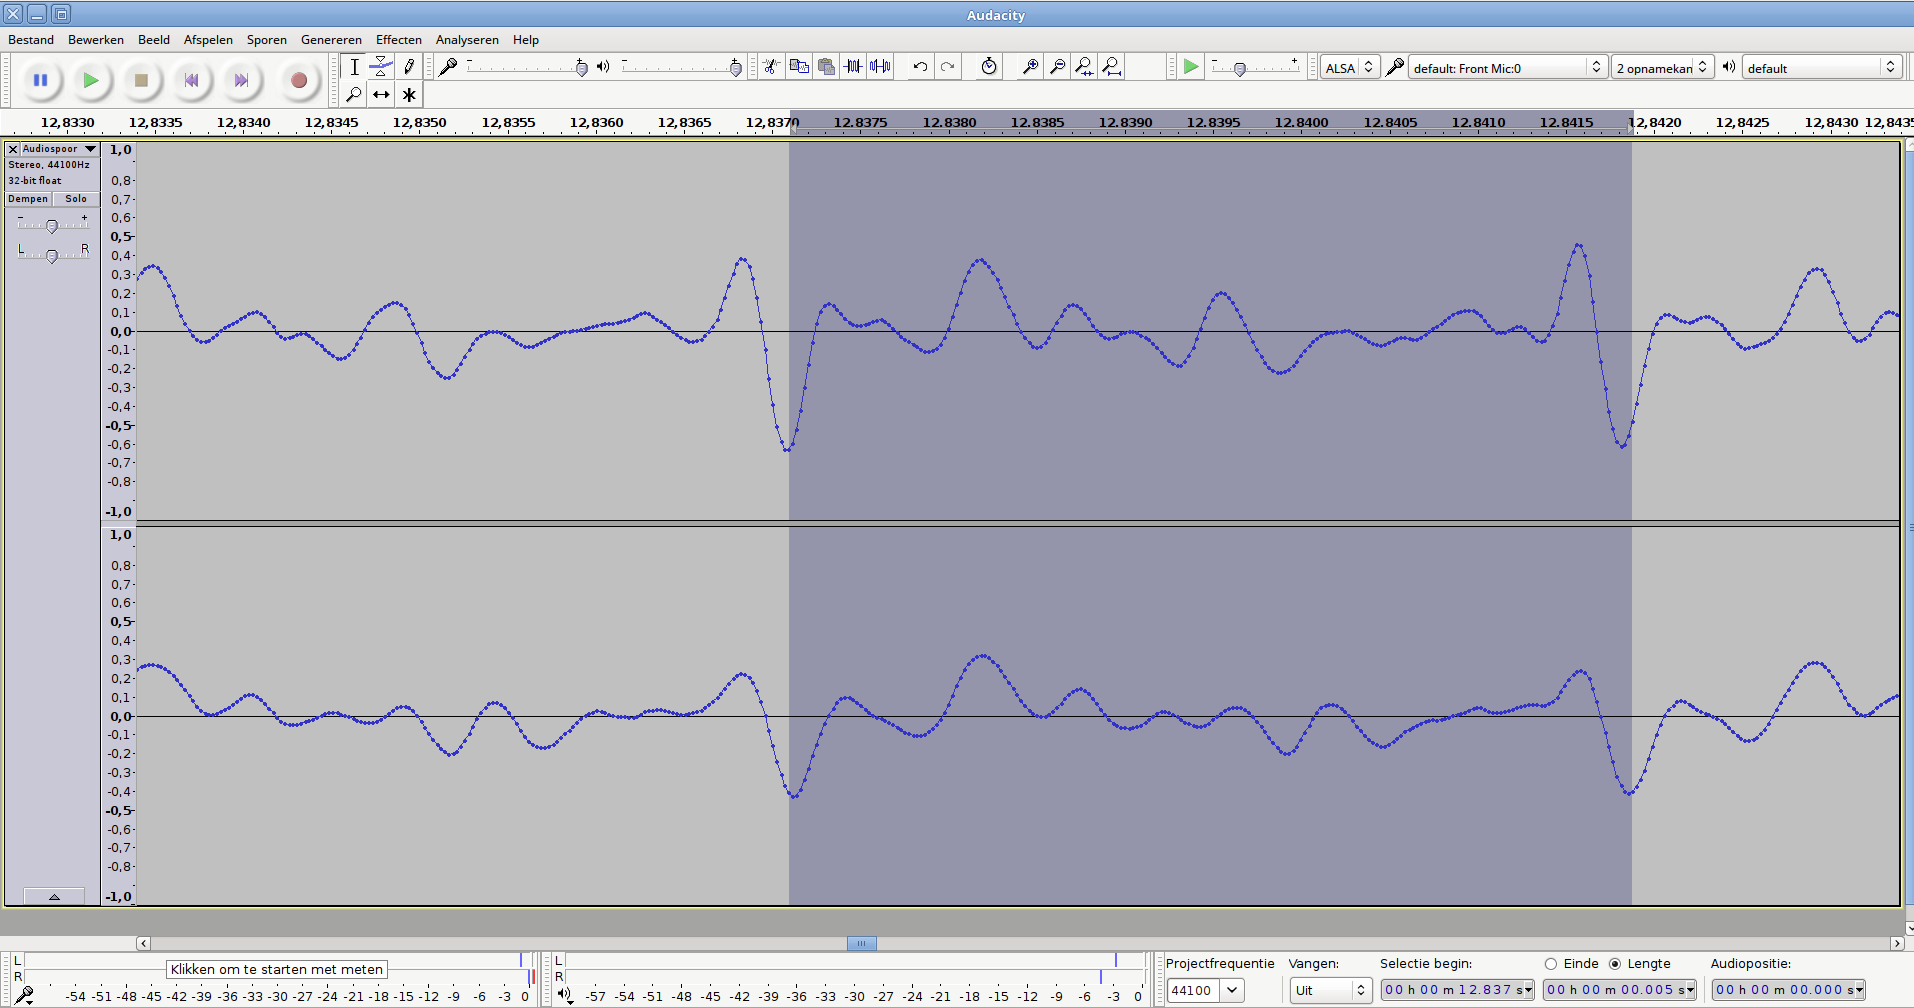Open the ALSA audio host dropdown
This screenshot has width=1914, height=1008.
click(1349, 68)
